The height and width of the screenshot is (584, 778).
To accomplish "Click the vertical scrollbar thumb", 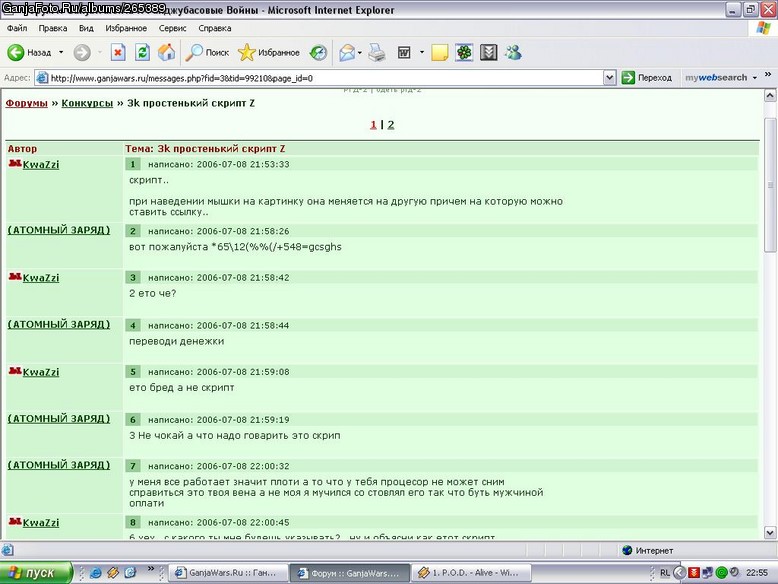I will click(770, 185).
